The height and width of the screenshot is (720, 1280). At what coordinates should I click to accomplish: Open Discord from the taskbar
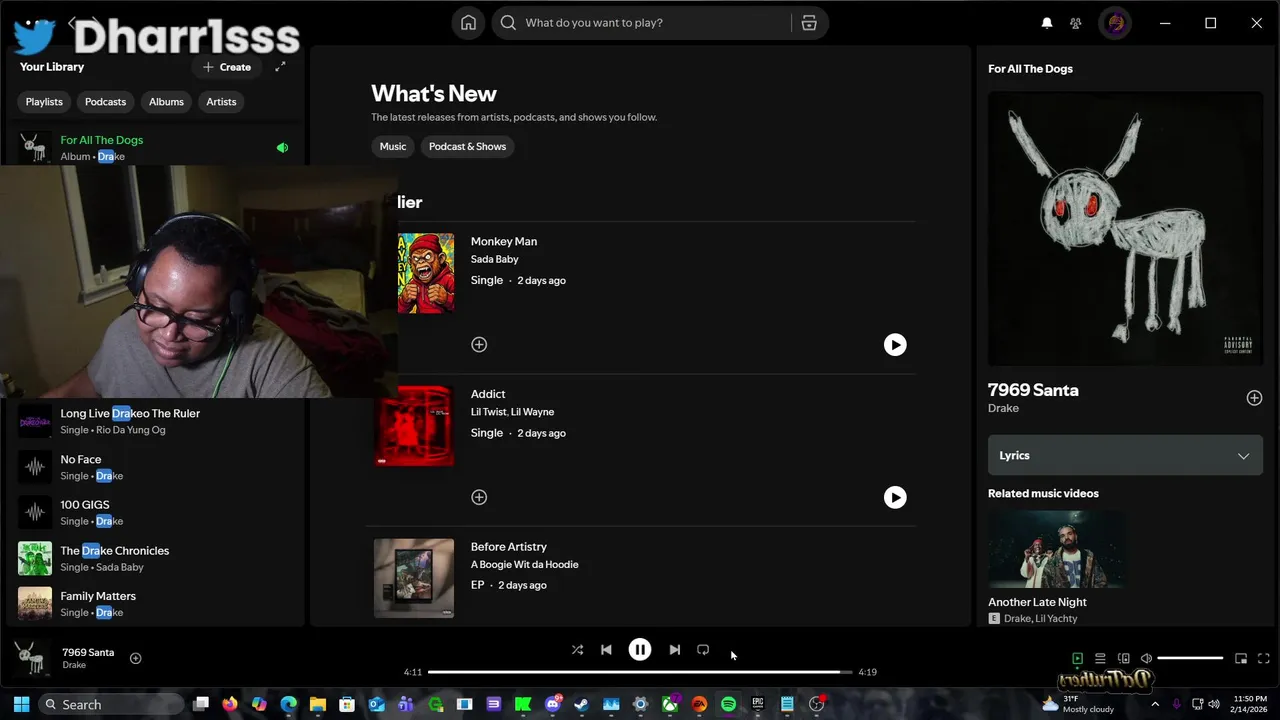pos(552,704)
